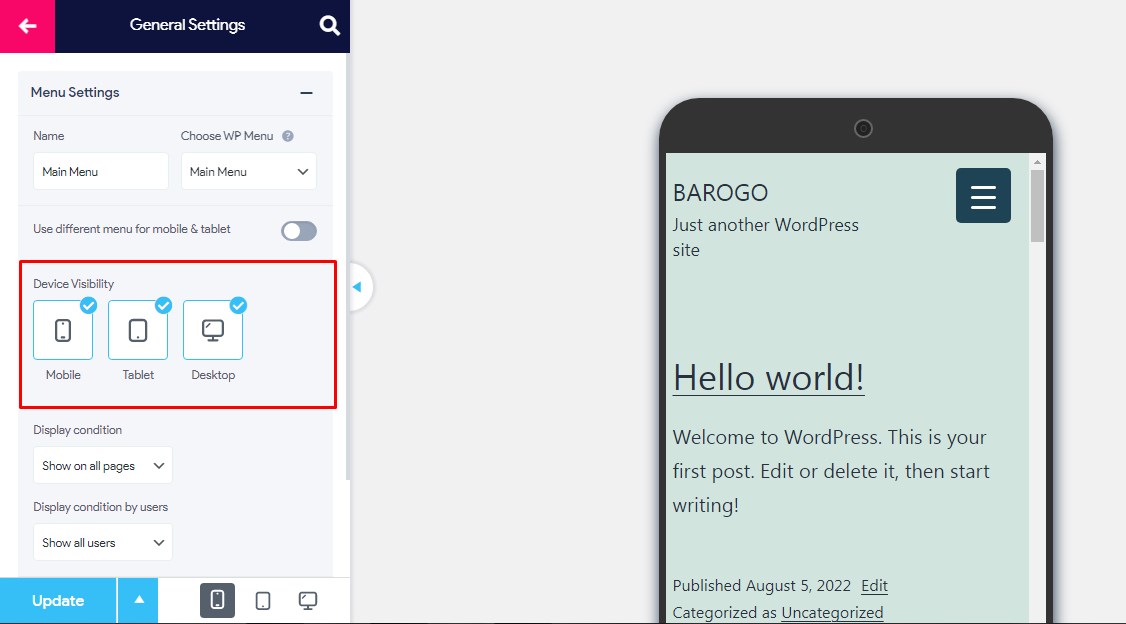
Task: Click the Name input field
Action: pos(100,171)
